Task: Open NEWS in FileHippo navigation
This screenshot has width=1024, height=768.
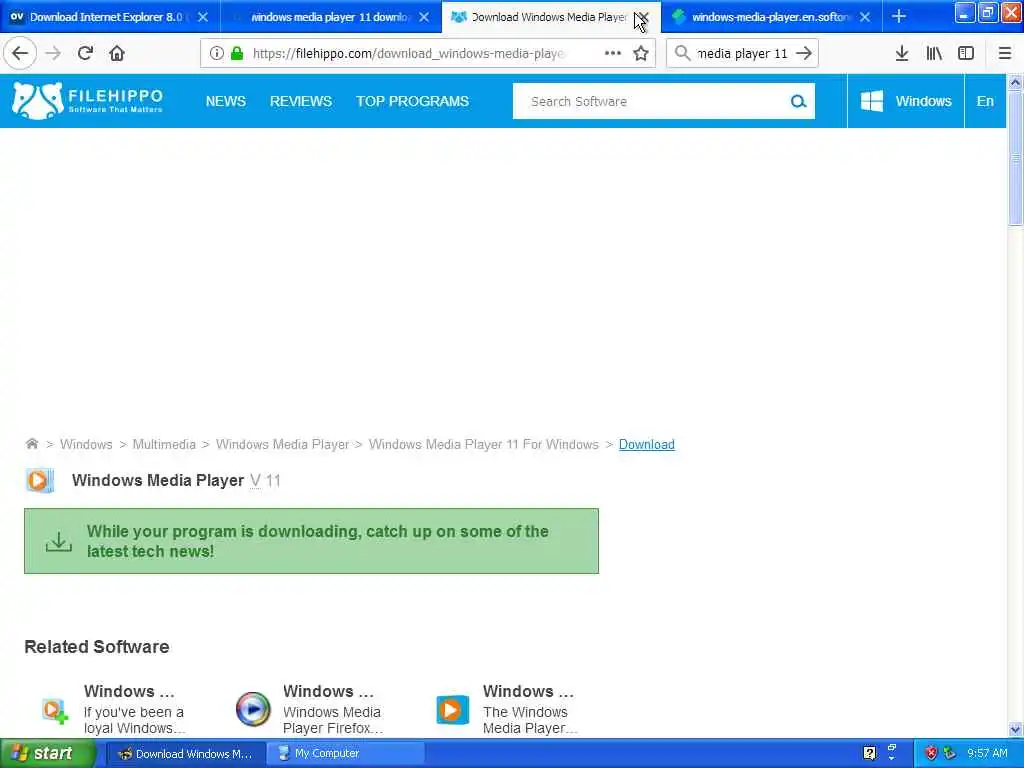Action: point(226,101)
